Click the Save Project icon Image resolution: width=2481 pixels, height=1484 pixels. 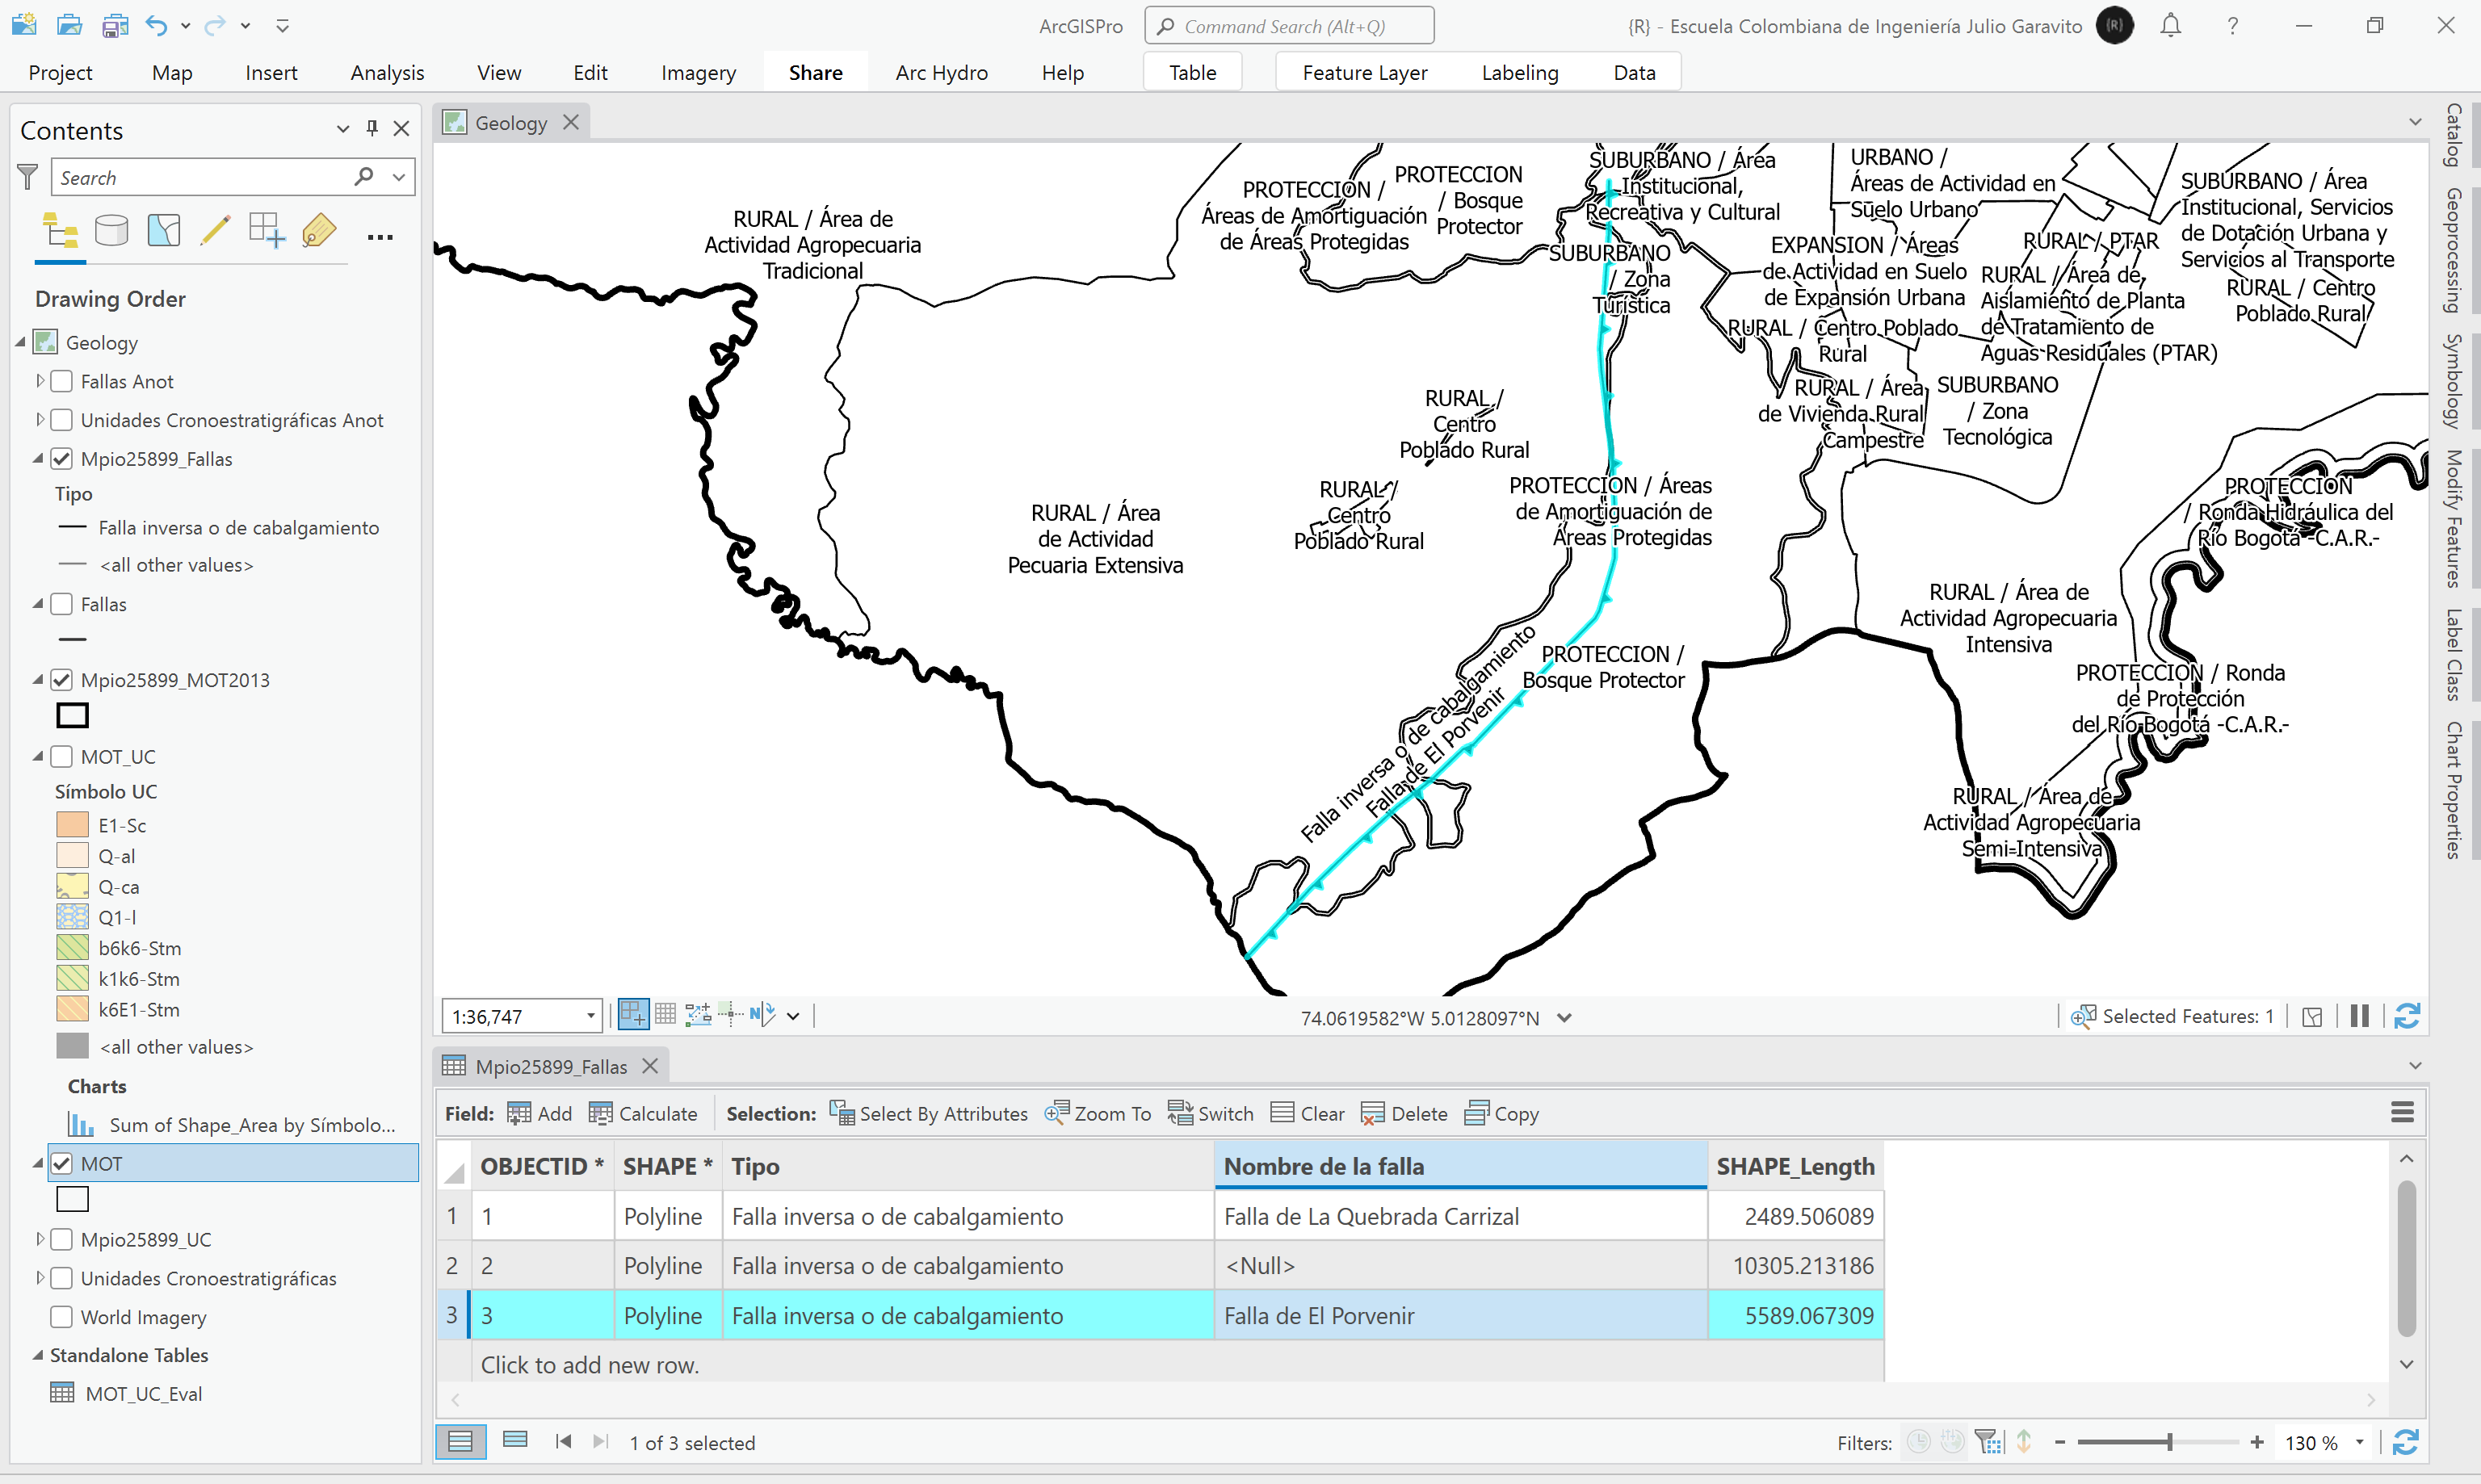coord(115,25)
